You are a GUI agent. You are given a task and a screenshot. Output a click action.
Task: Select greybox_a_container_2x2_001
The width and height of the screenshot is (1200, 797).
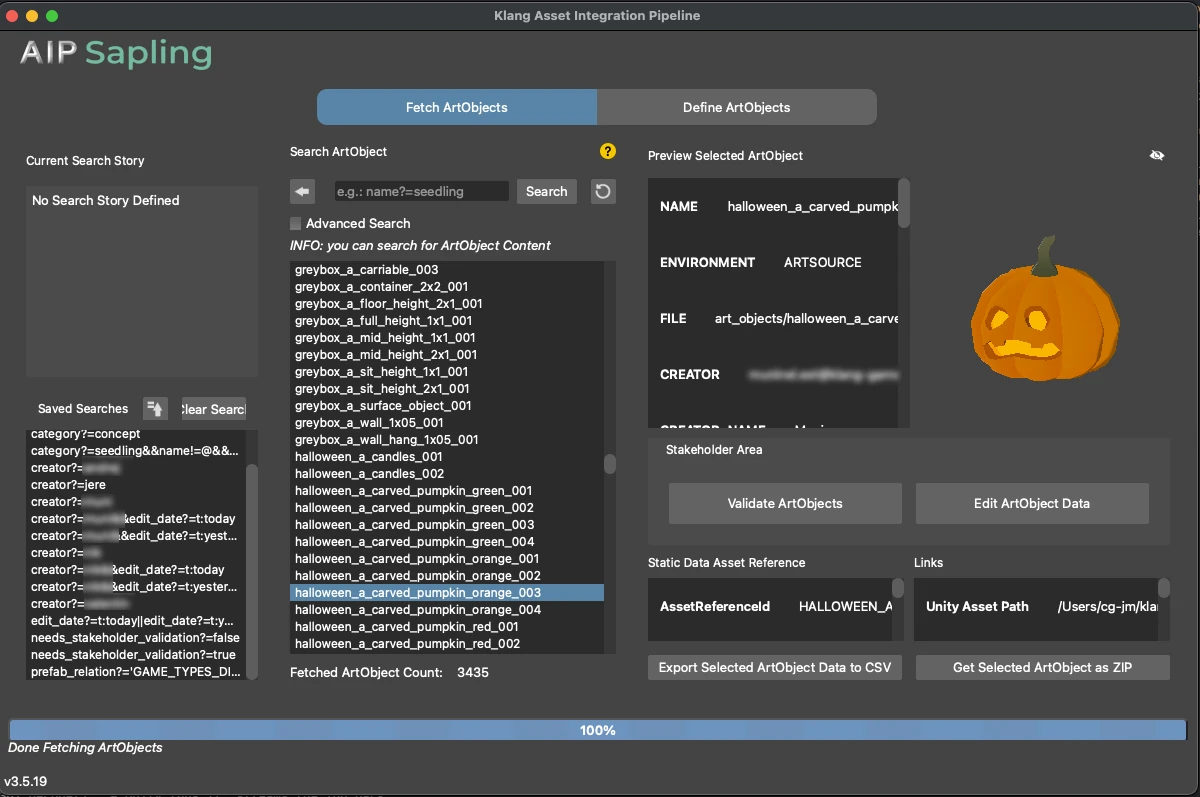coord(447,287)
